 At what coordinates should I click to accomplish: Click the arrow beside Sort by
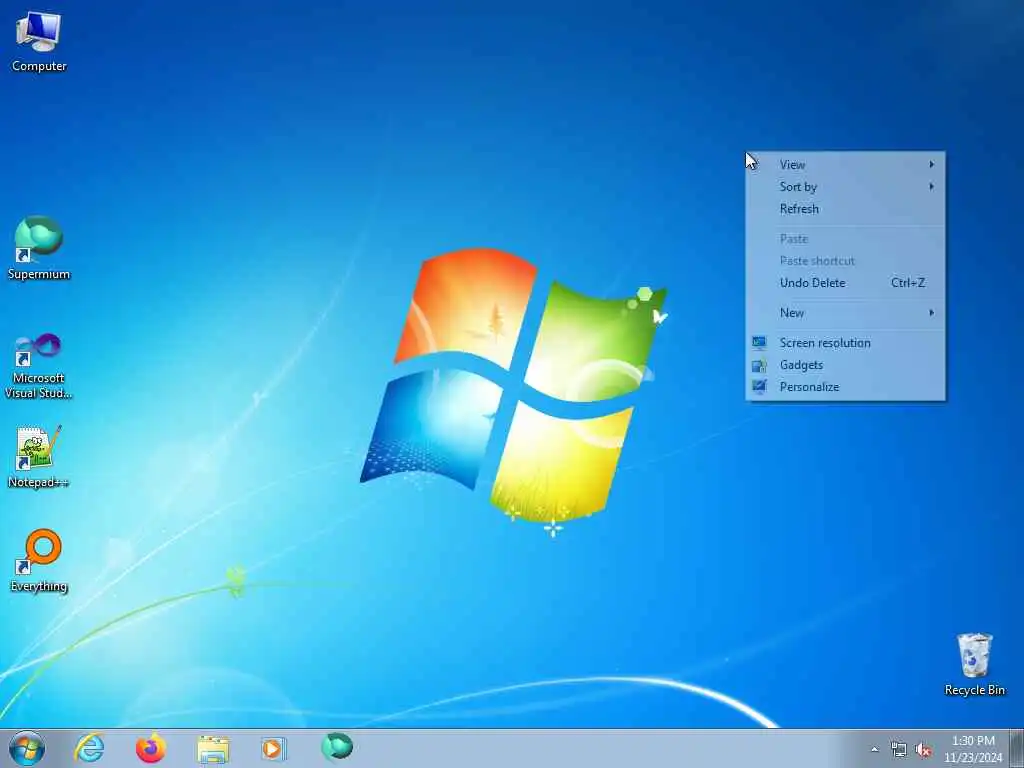point(932,187)
